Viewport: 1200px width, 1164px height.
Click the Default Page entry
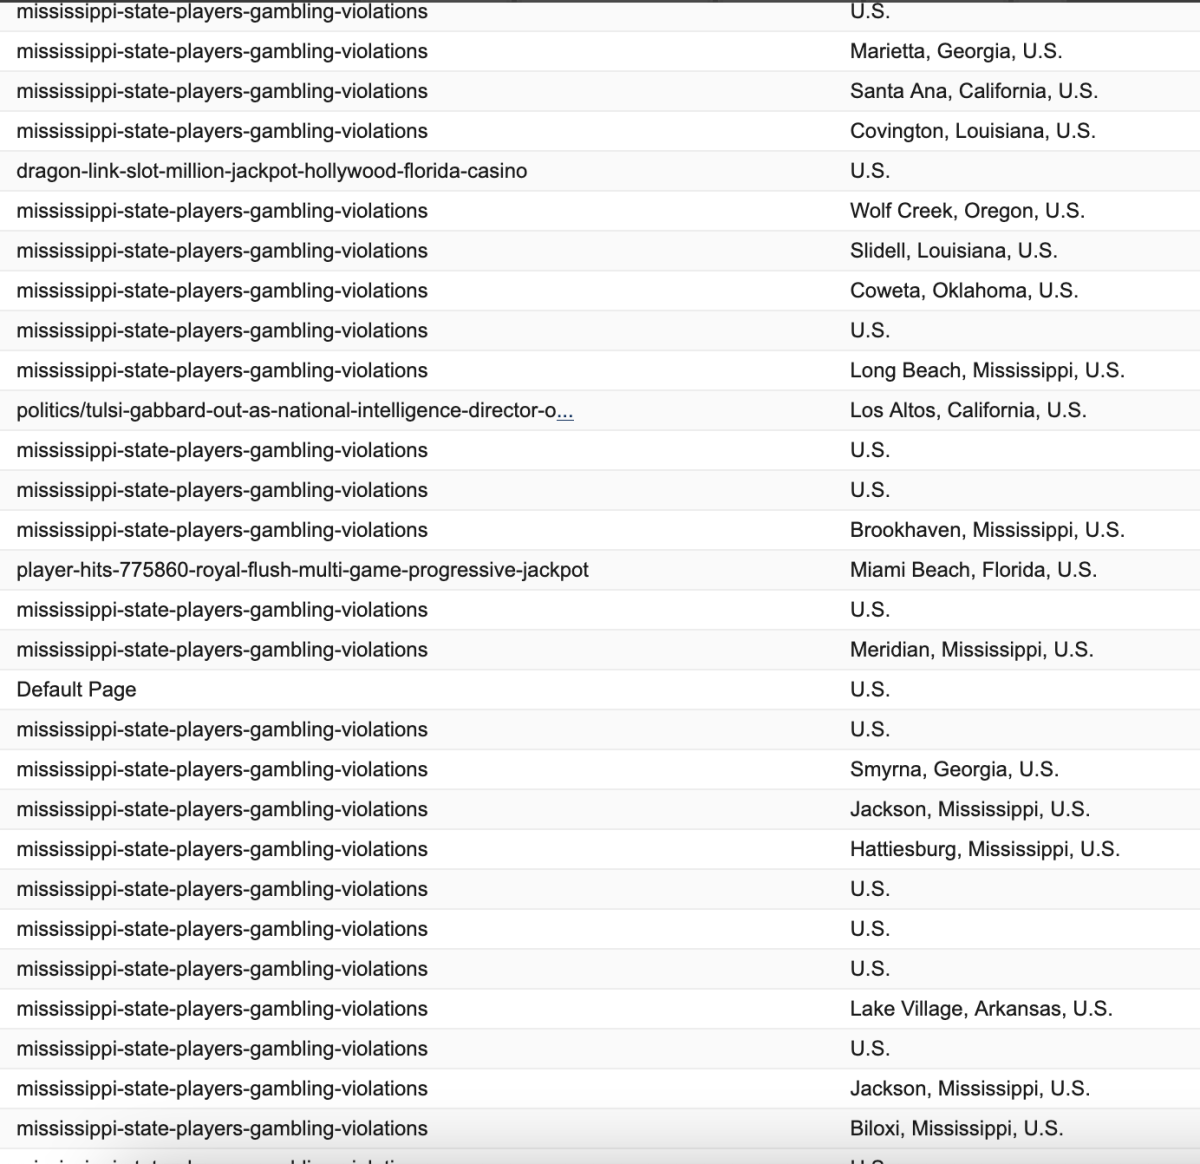[x=76, y=690]
